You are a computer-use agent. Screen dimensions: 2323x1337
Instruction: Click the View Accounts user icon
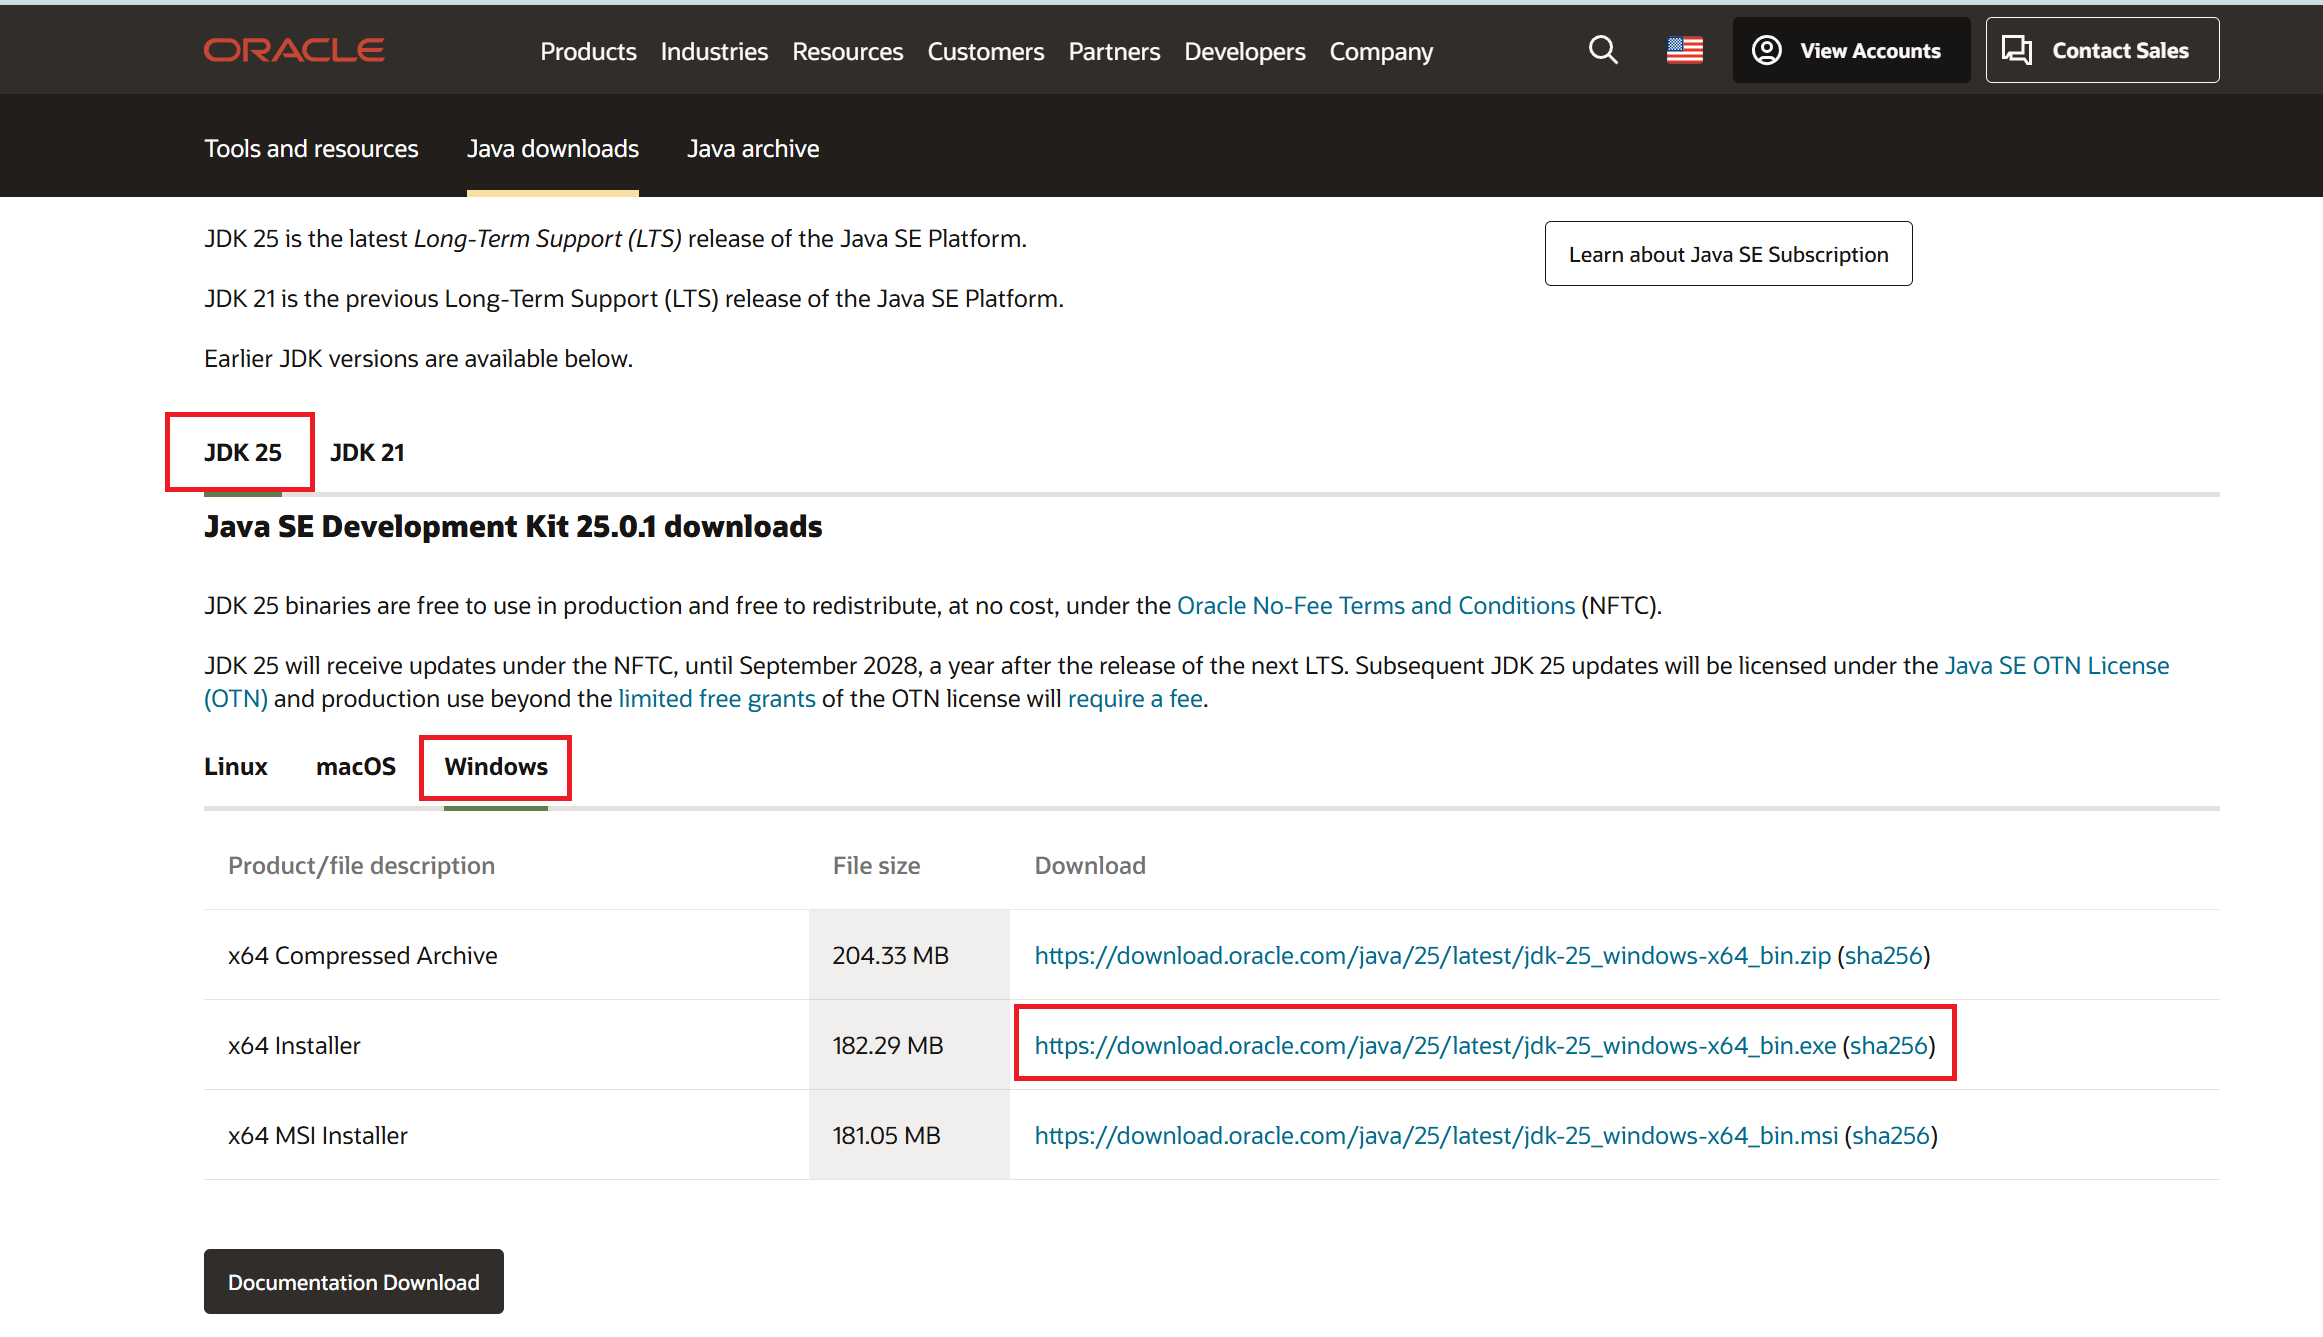coord(1767,50)
